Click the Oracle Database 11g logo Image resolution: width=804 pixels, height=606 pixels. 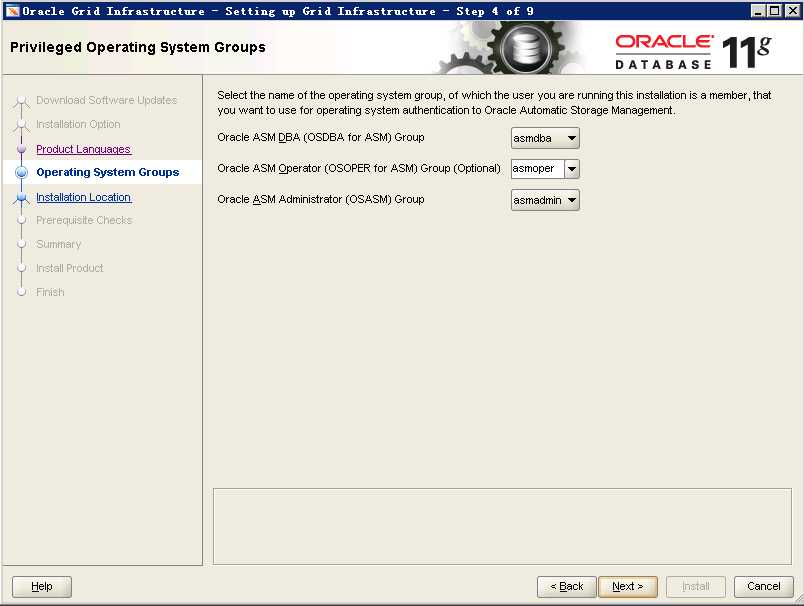click(x=693, y=52)
